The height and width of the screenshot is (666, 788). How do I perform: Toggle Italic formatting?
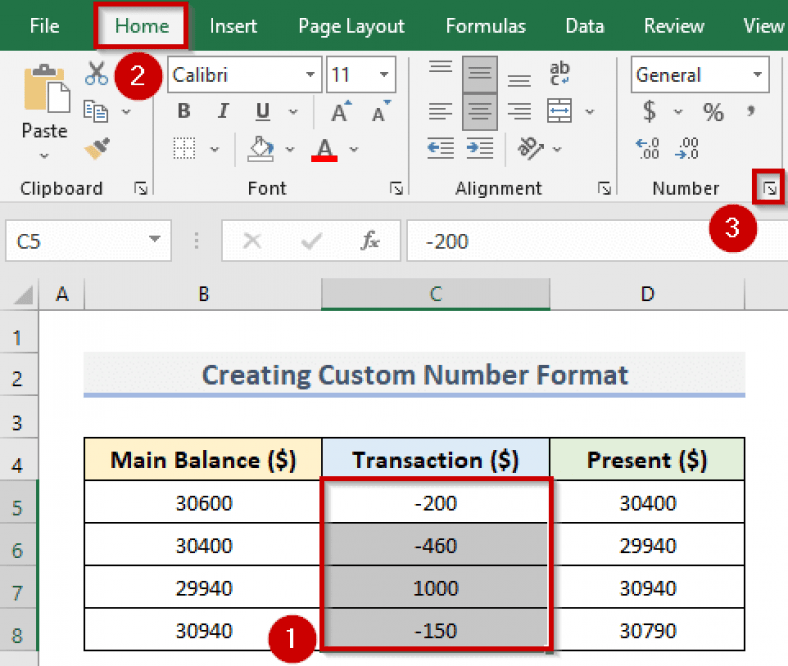223,111
